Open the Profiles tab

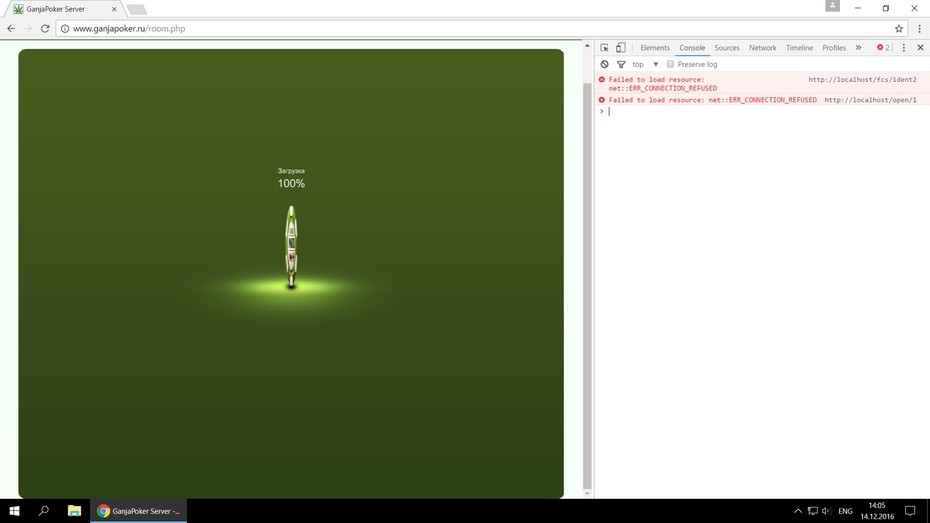(834, 48)
